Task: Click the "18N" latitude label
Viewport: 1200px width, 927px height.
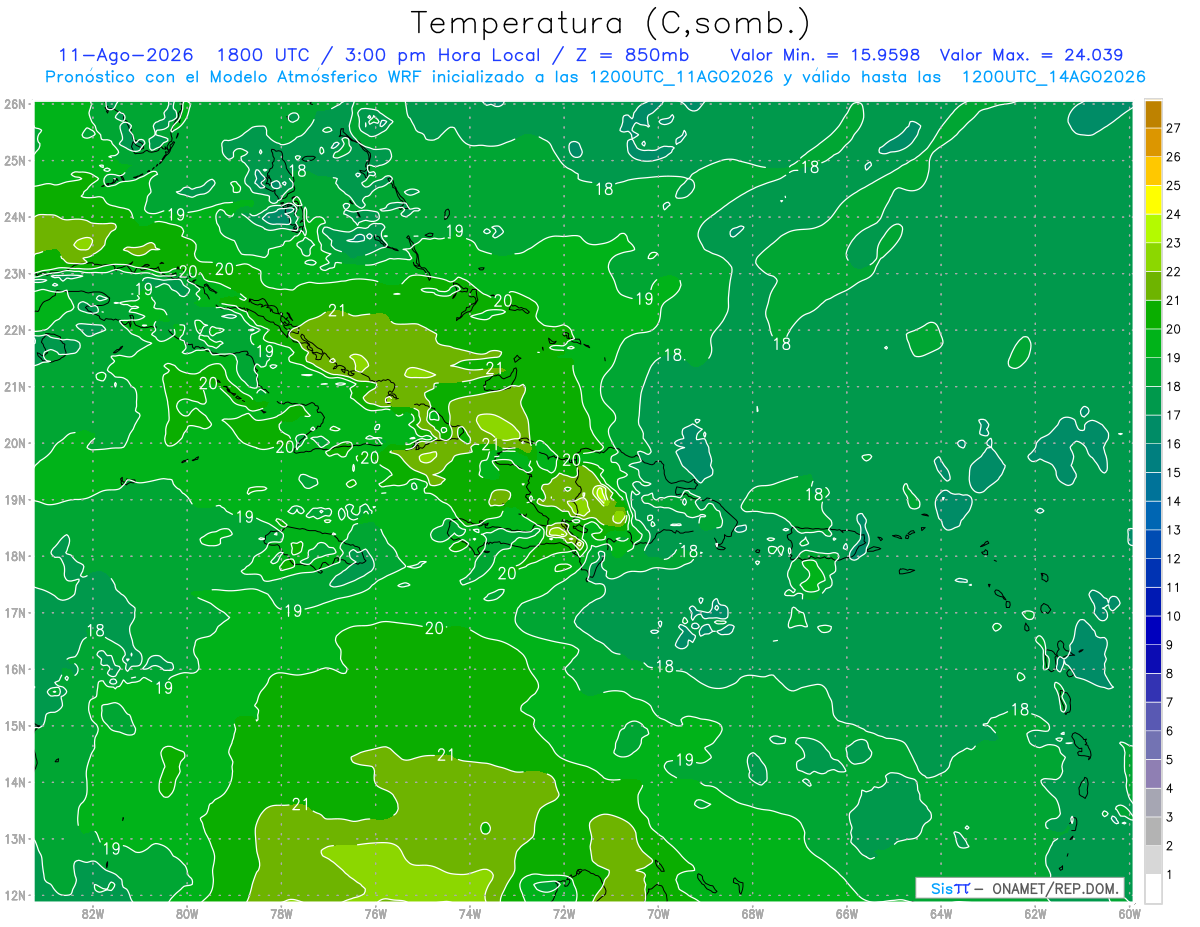Action: click(16, 556)
